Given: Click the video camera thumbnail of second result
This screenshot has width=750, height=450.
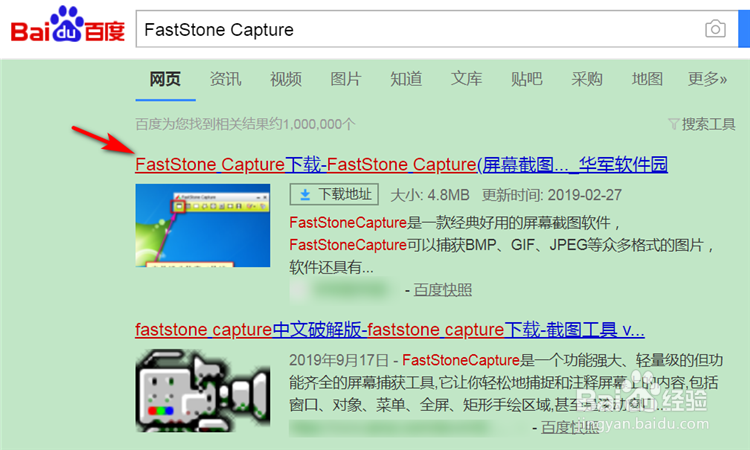Looking at the screenshot, I should click(203, 391).
